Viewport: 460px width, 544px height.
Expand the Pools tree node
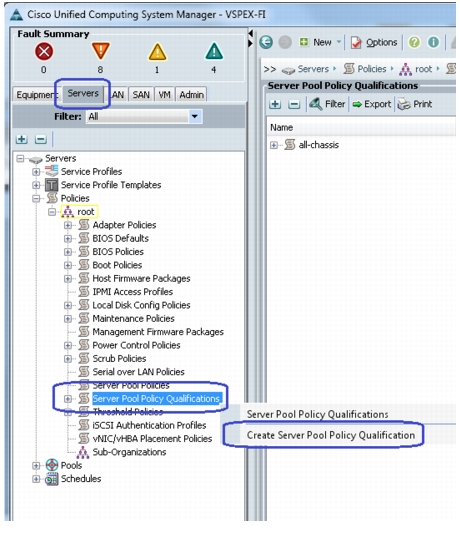click(36, 466)
